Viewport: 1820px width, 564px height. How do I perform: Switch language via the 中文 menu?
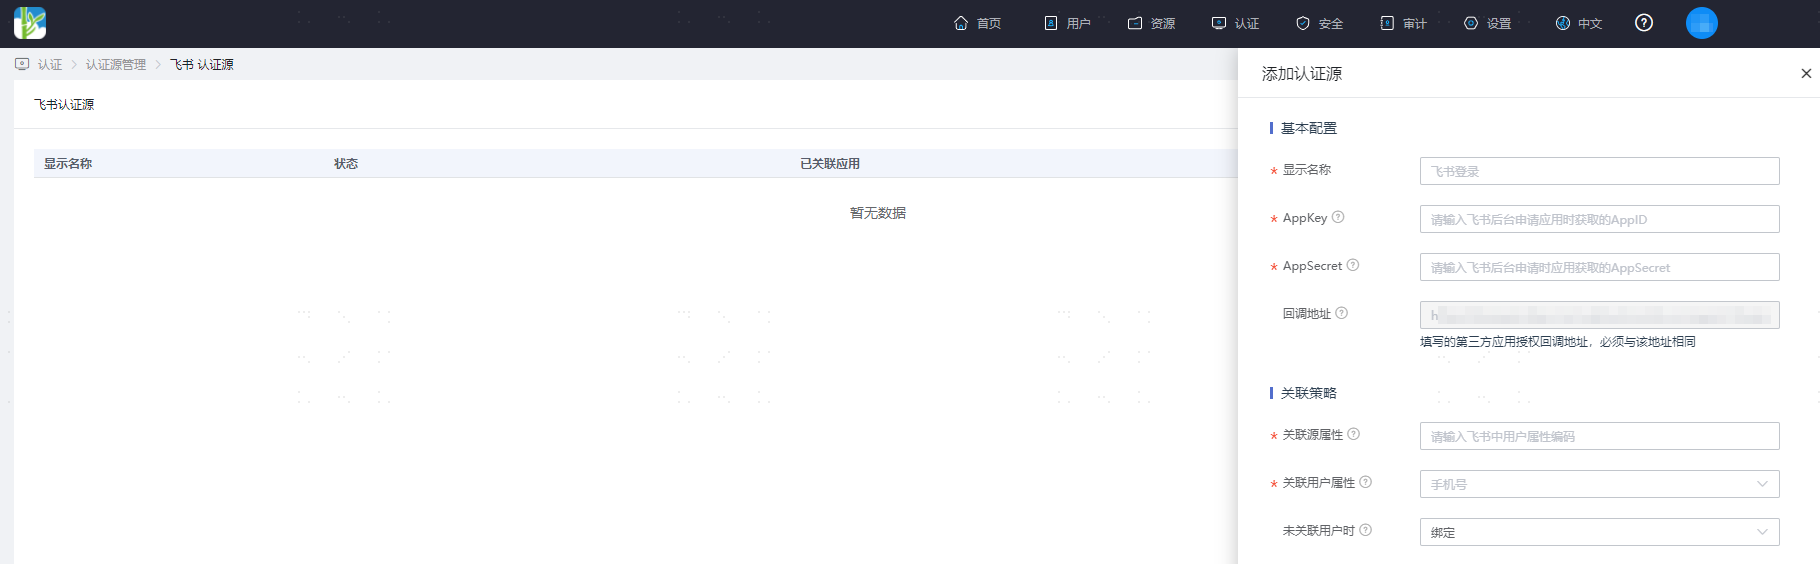click(1579, 23)
